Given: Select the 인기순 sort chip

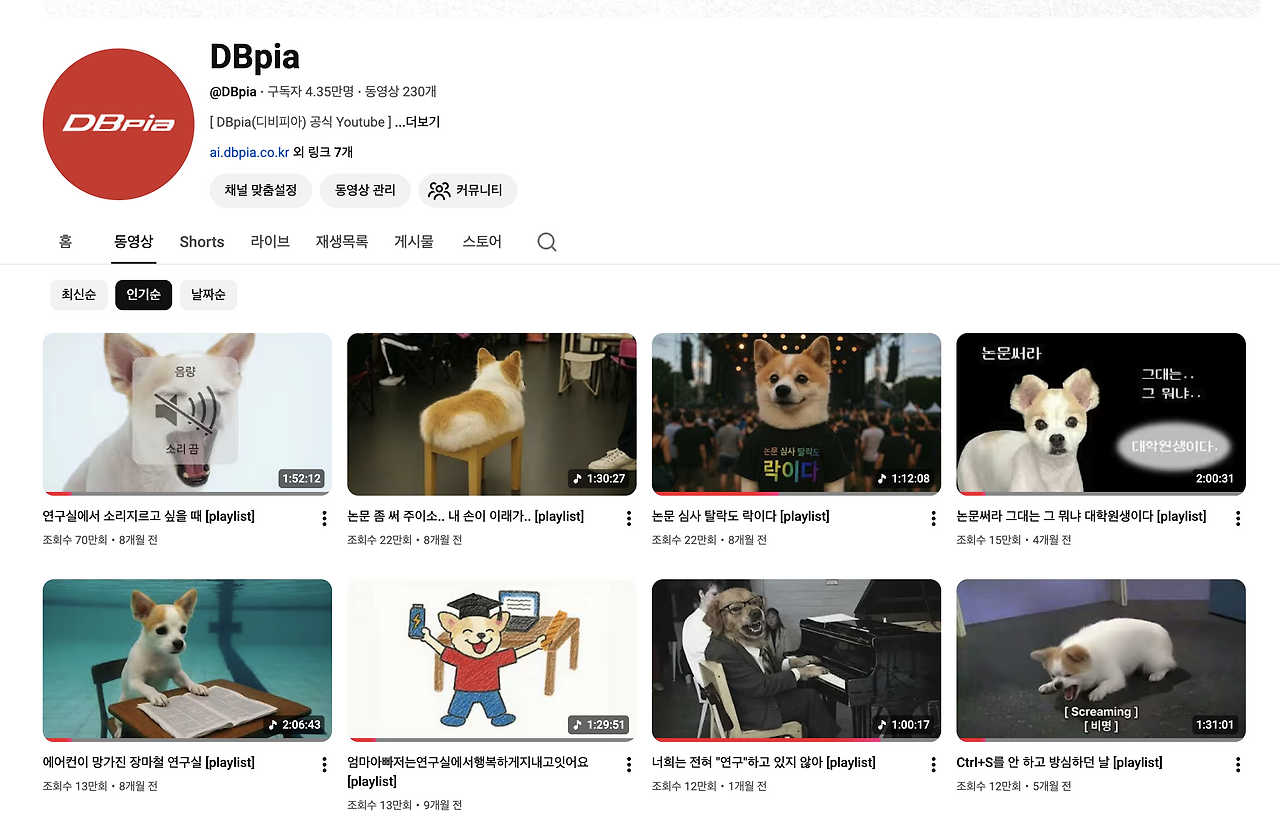Looking at the screenshot, I should (x=143, y=295).
